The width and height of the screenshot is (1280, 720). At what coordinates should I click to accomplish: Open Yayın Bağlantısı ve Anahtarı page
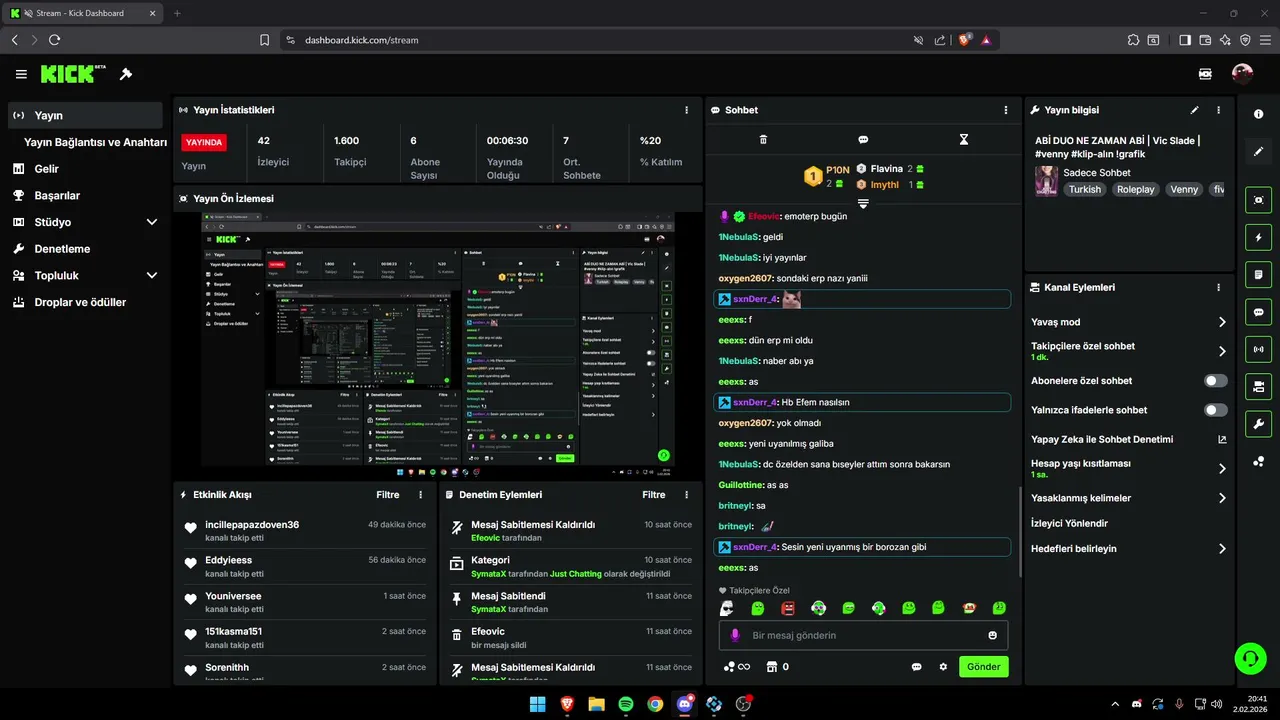(x=95, y=142)
